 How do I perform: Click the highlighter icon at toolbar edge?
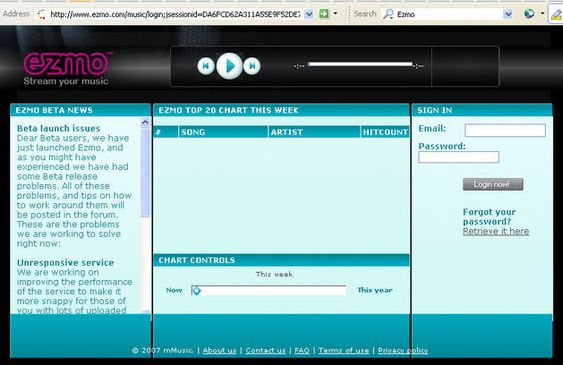click(556, 14)
